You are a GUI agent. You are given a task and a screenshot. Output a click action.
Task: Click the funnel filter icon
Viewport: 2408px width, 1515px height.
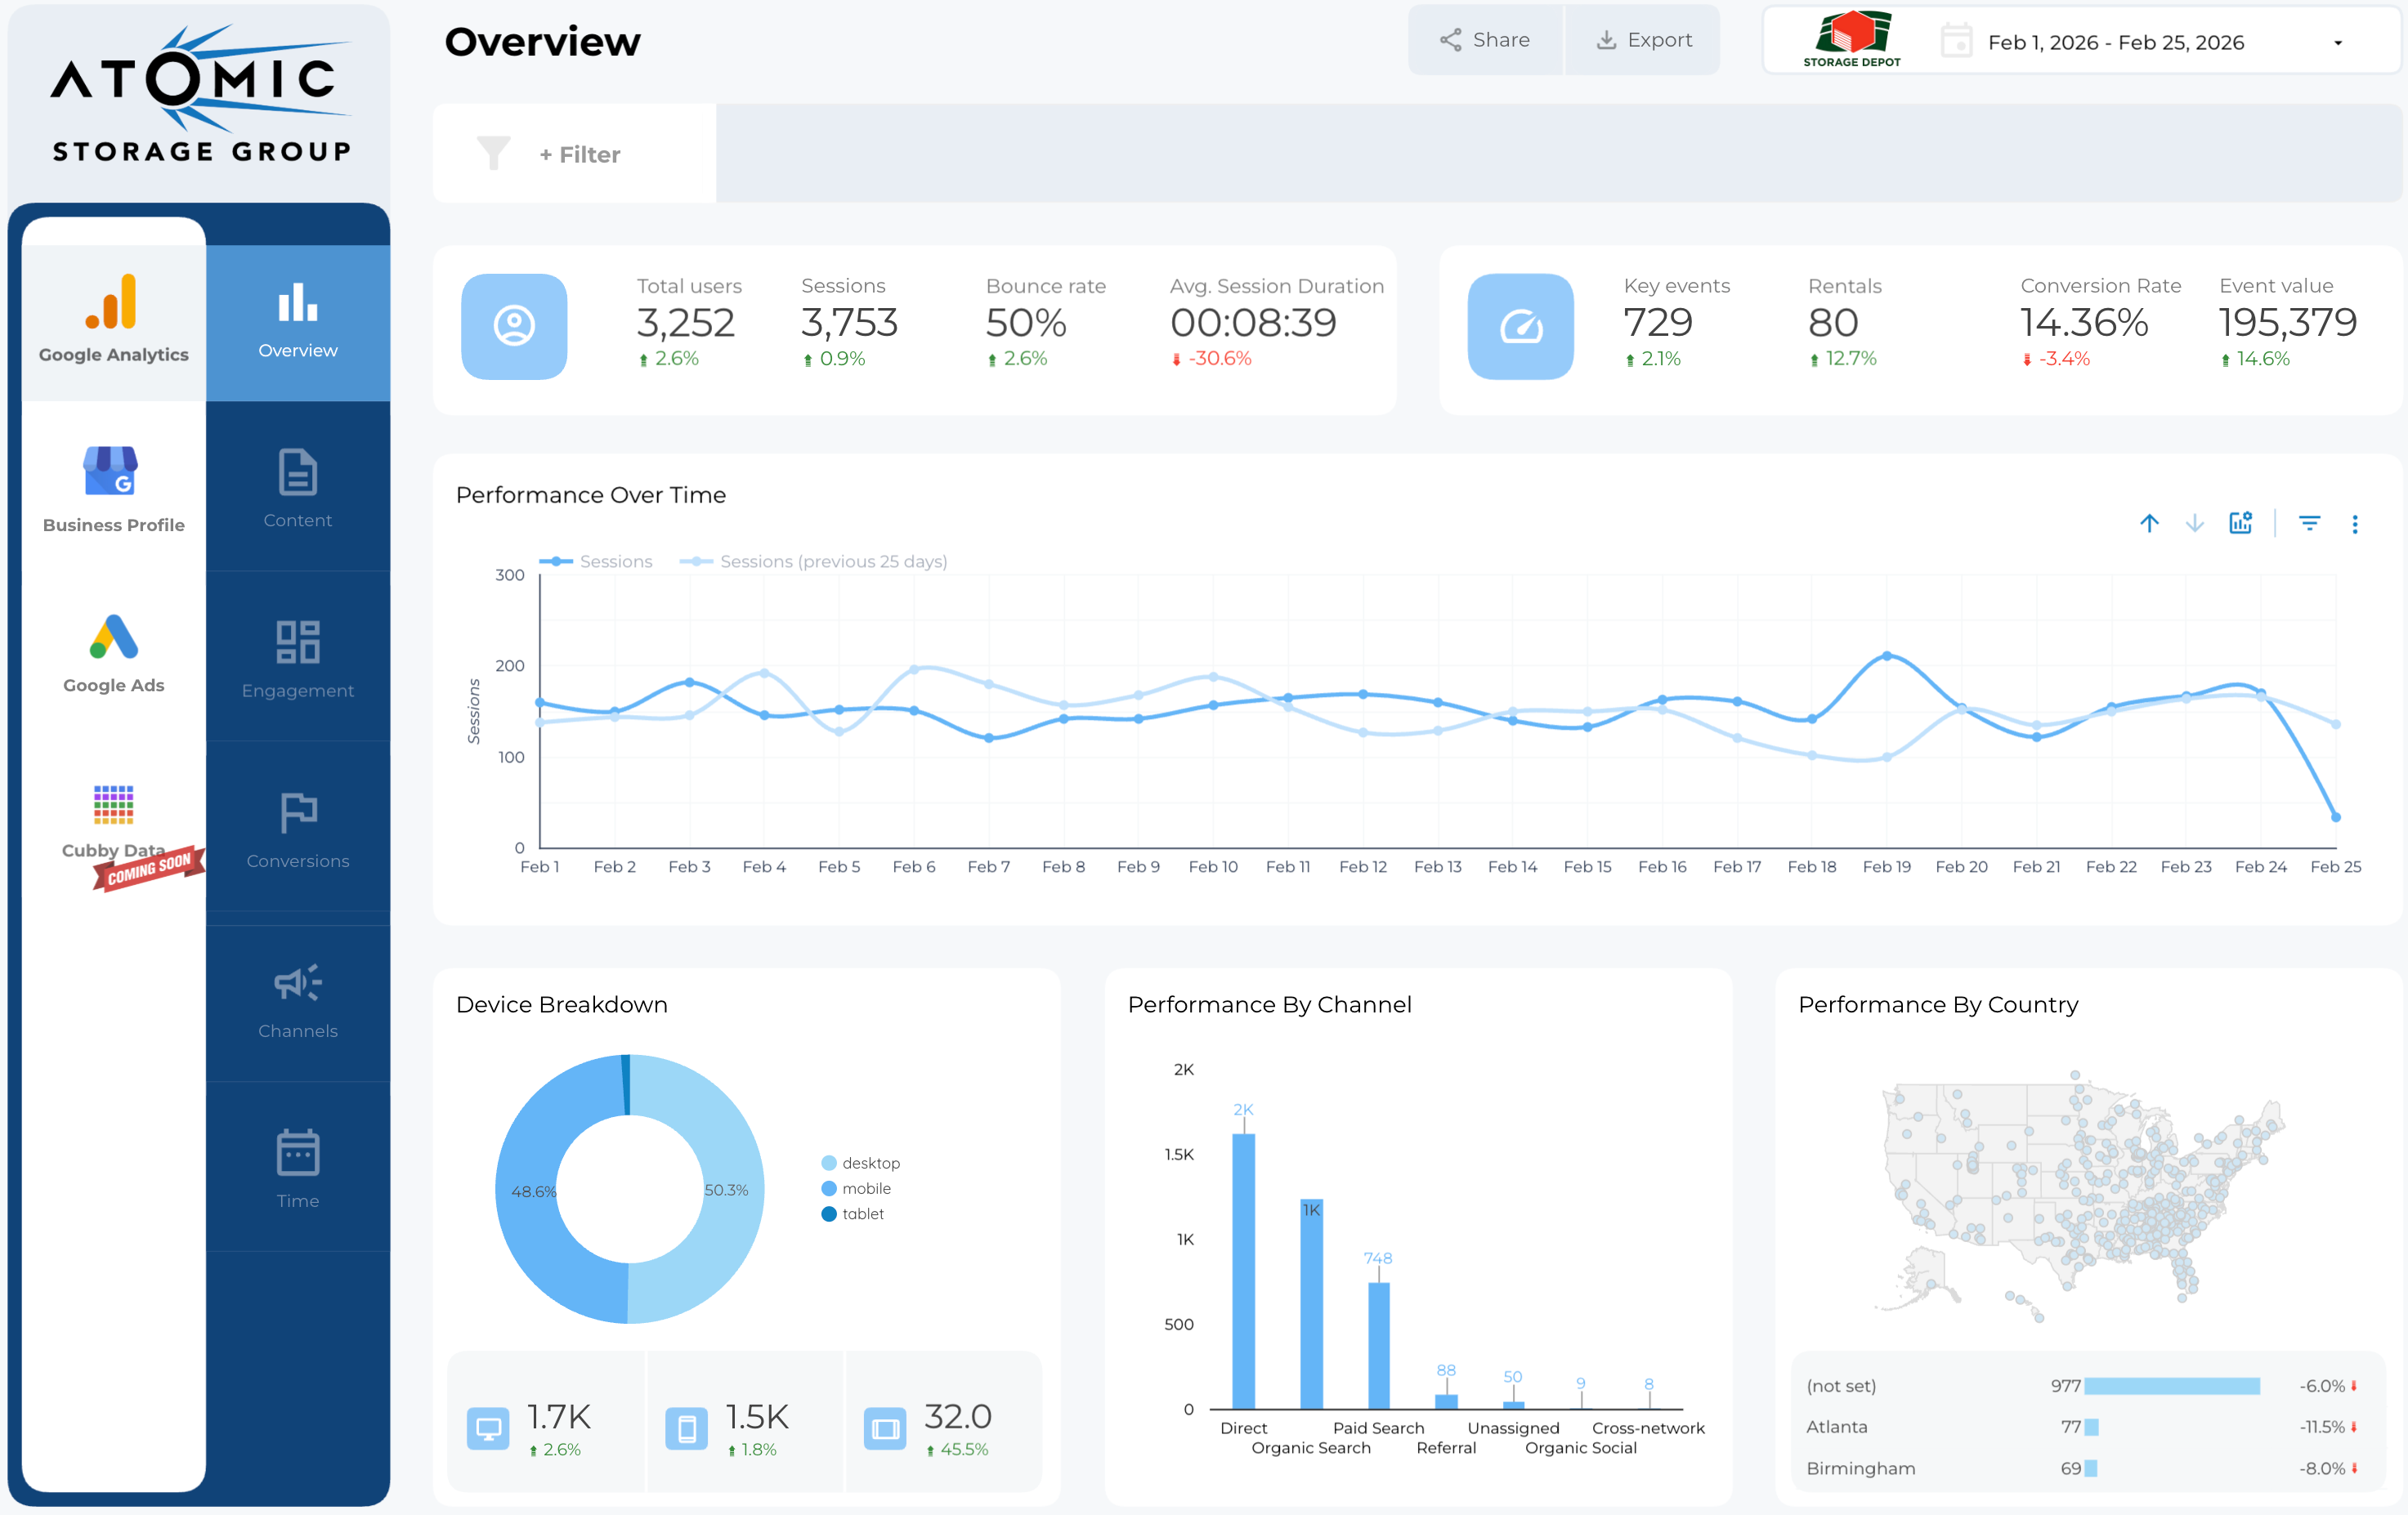coord(493,154)
